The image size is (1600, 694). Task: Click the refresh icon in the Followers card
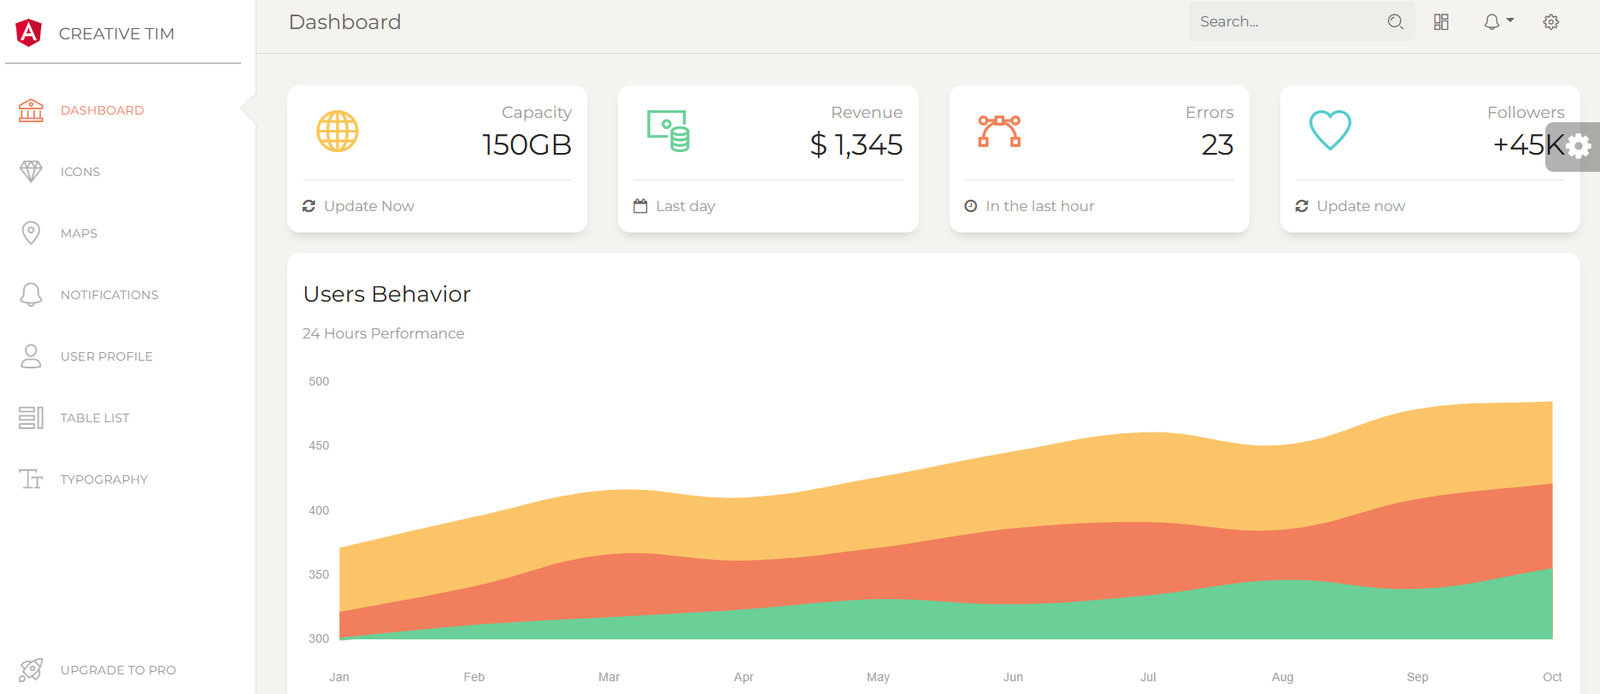click(x=1302, y=206)
